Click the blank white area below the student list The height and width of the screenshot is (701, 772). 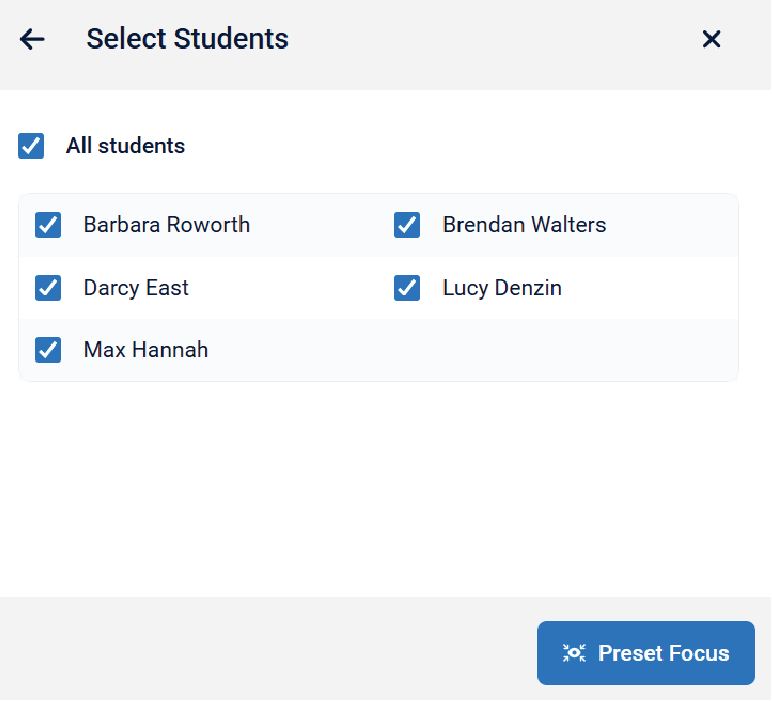[380, 490]
